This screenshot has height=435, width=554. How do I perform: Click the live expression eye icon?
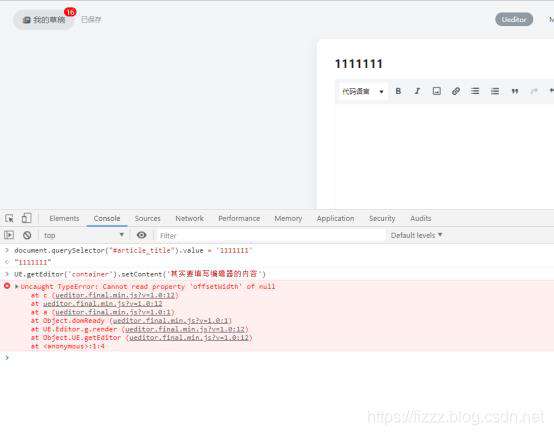pyautogui.click(x=141, y=235)
